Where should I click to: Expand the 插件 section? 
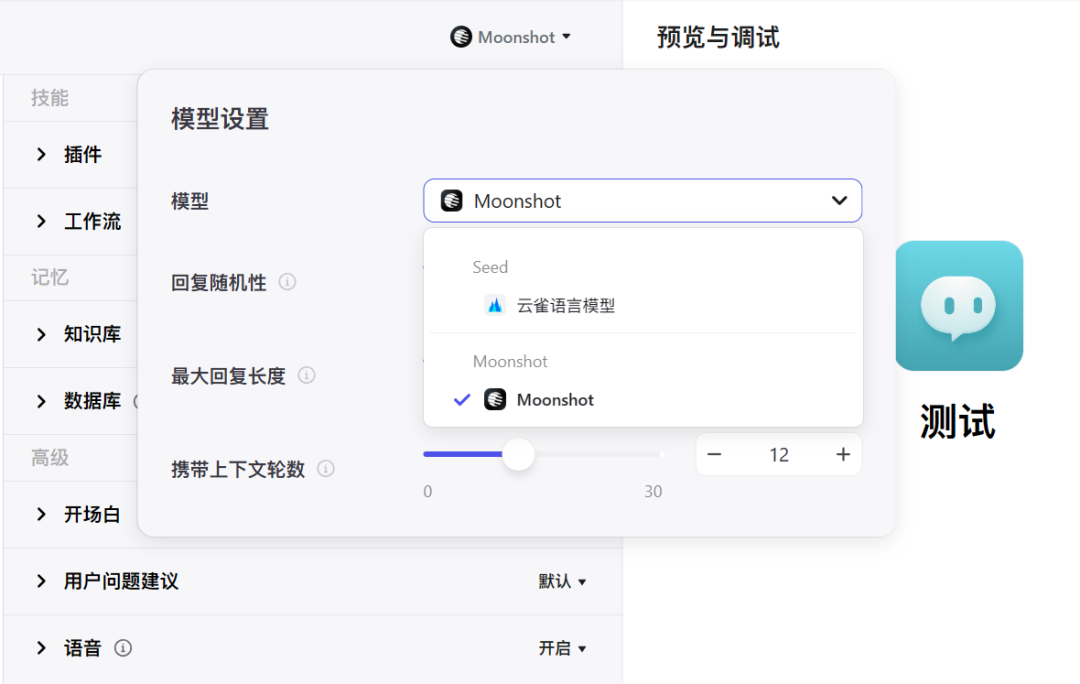[x=41, y=154]
